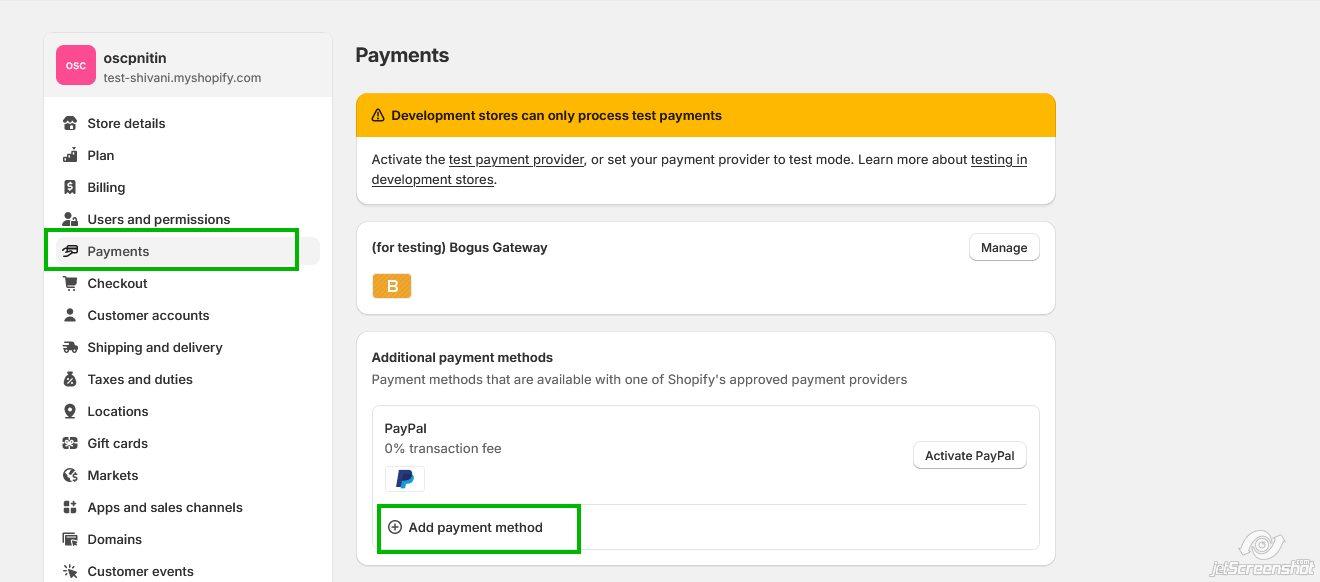
Task: Follow the test payment provider link
Action: point(516,160)
